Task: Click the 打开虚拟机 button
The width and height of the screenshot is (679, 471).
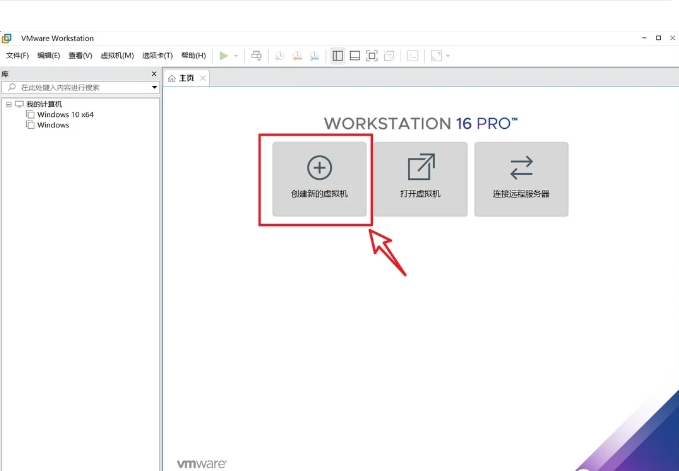Action: [420, 179]
